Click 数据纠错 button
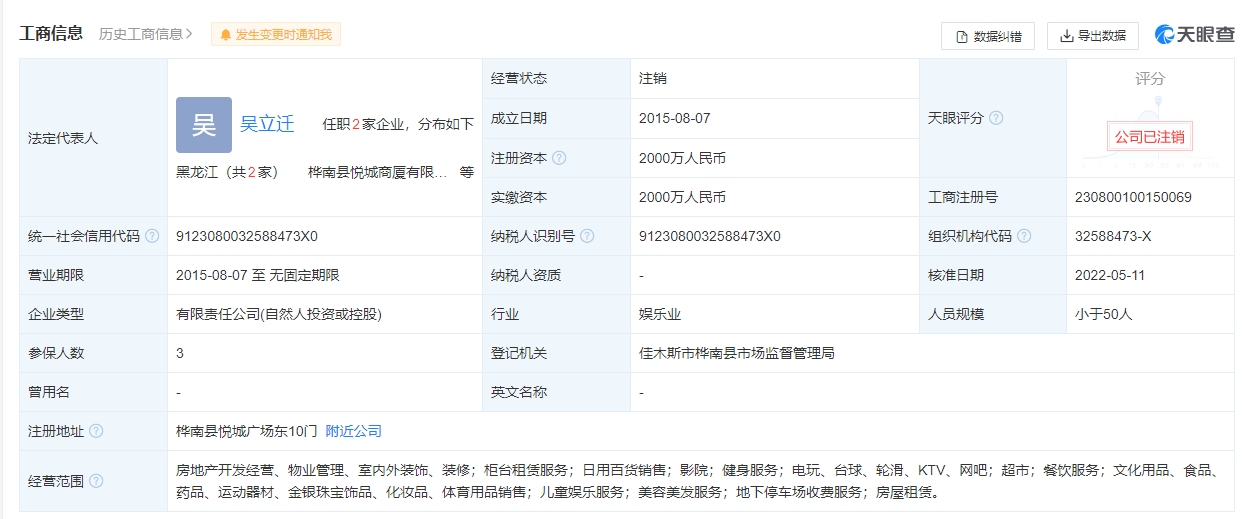 [988, 36]
